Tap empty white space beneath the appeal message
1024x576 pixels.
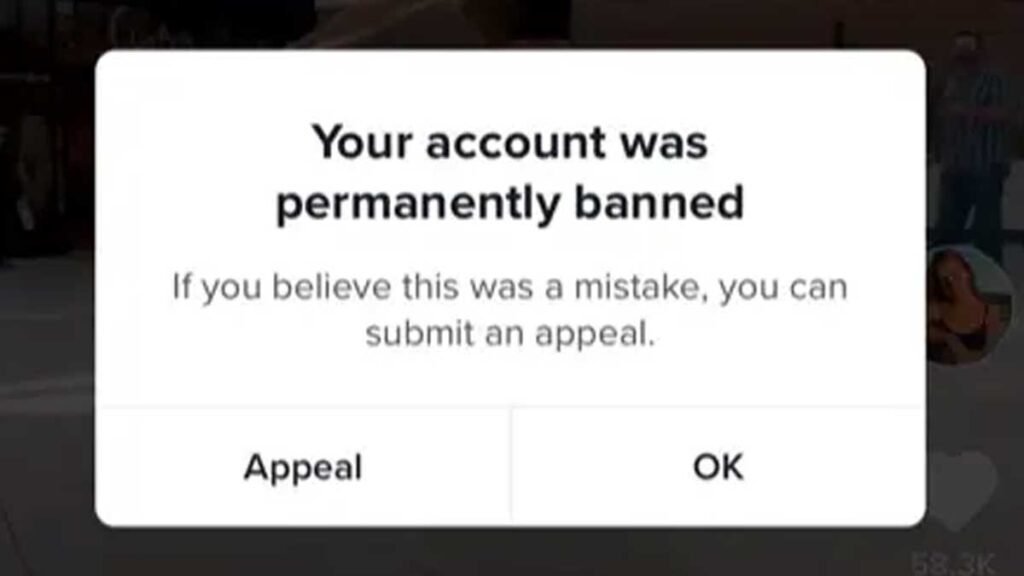(509, 379)
